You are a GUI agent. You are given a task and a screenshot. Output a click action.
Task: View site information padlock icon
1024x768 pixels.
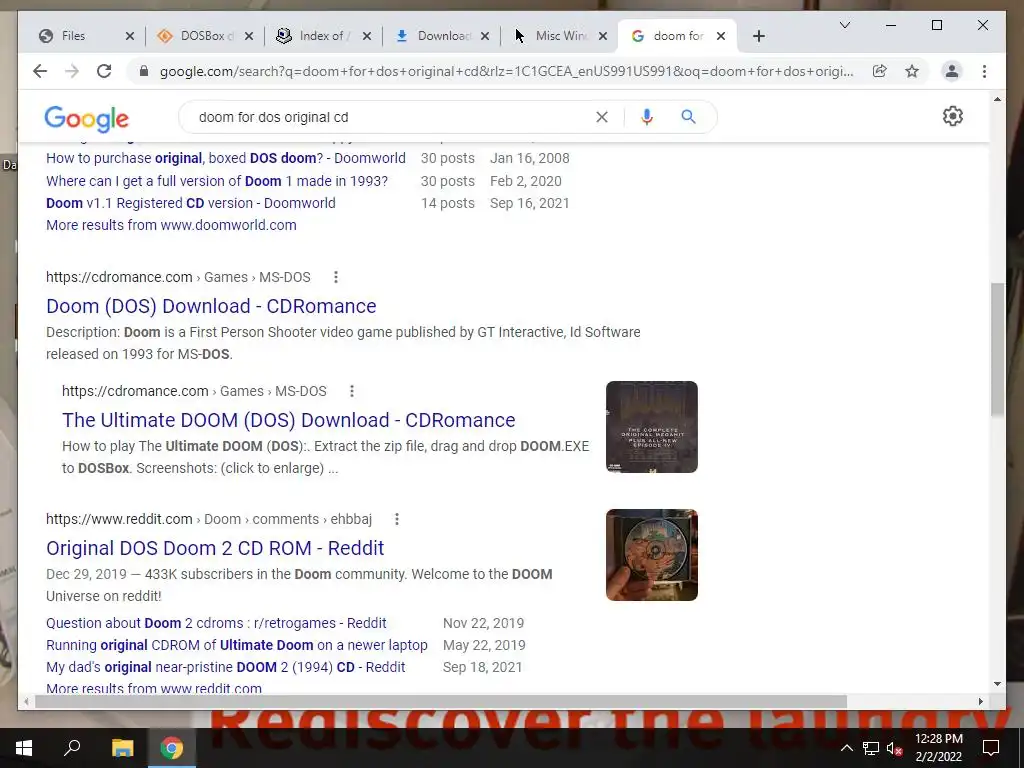coord(144,71)
